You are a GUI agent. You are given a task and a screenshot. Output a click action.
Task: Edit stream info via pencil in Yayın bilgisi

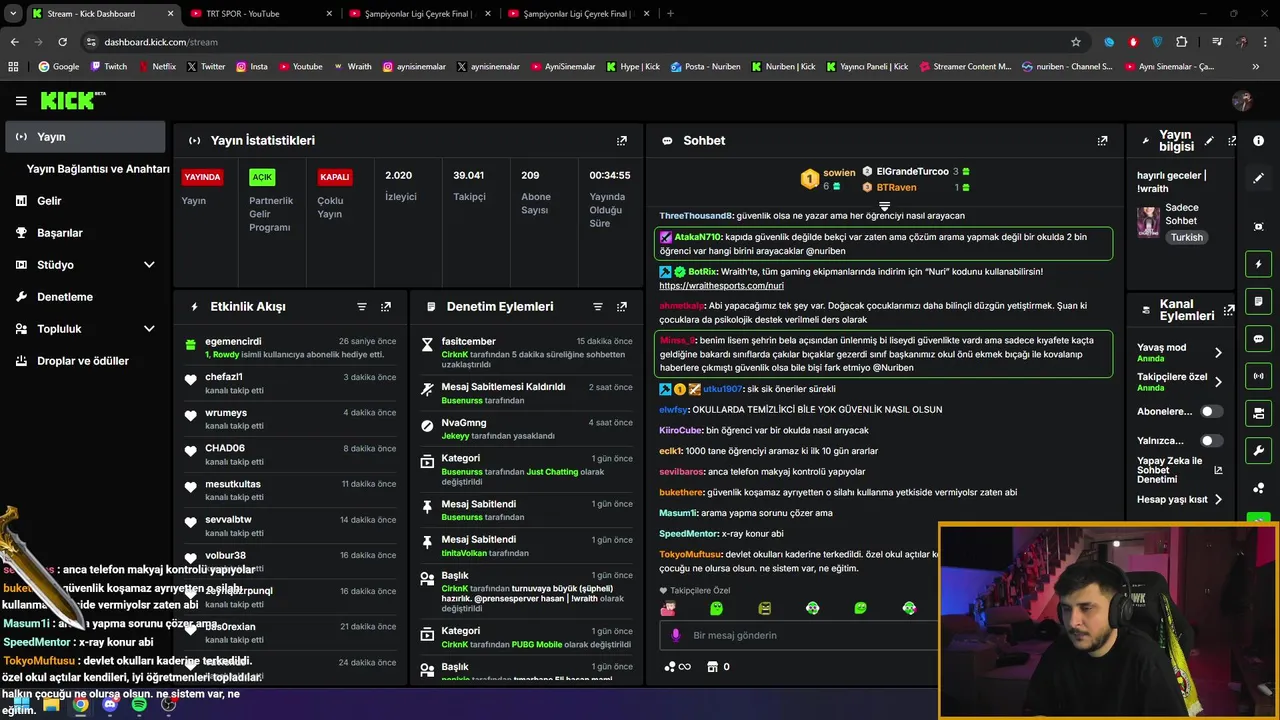tap(1209, 141)
